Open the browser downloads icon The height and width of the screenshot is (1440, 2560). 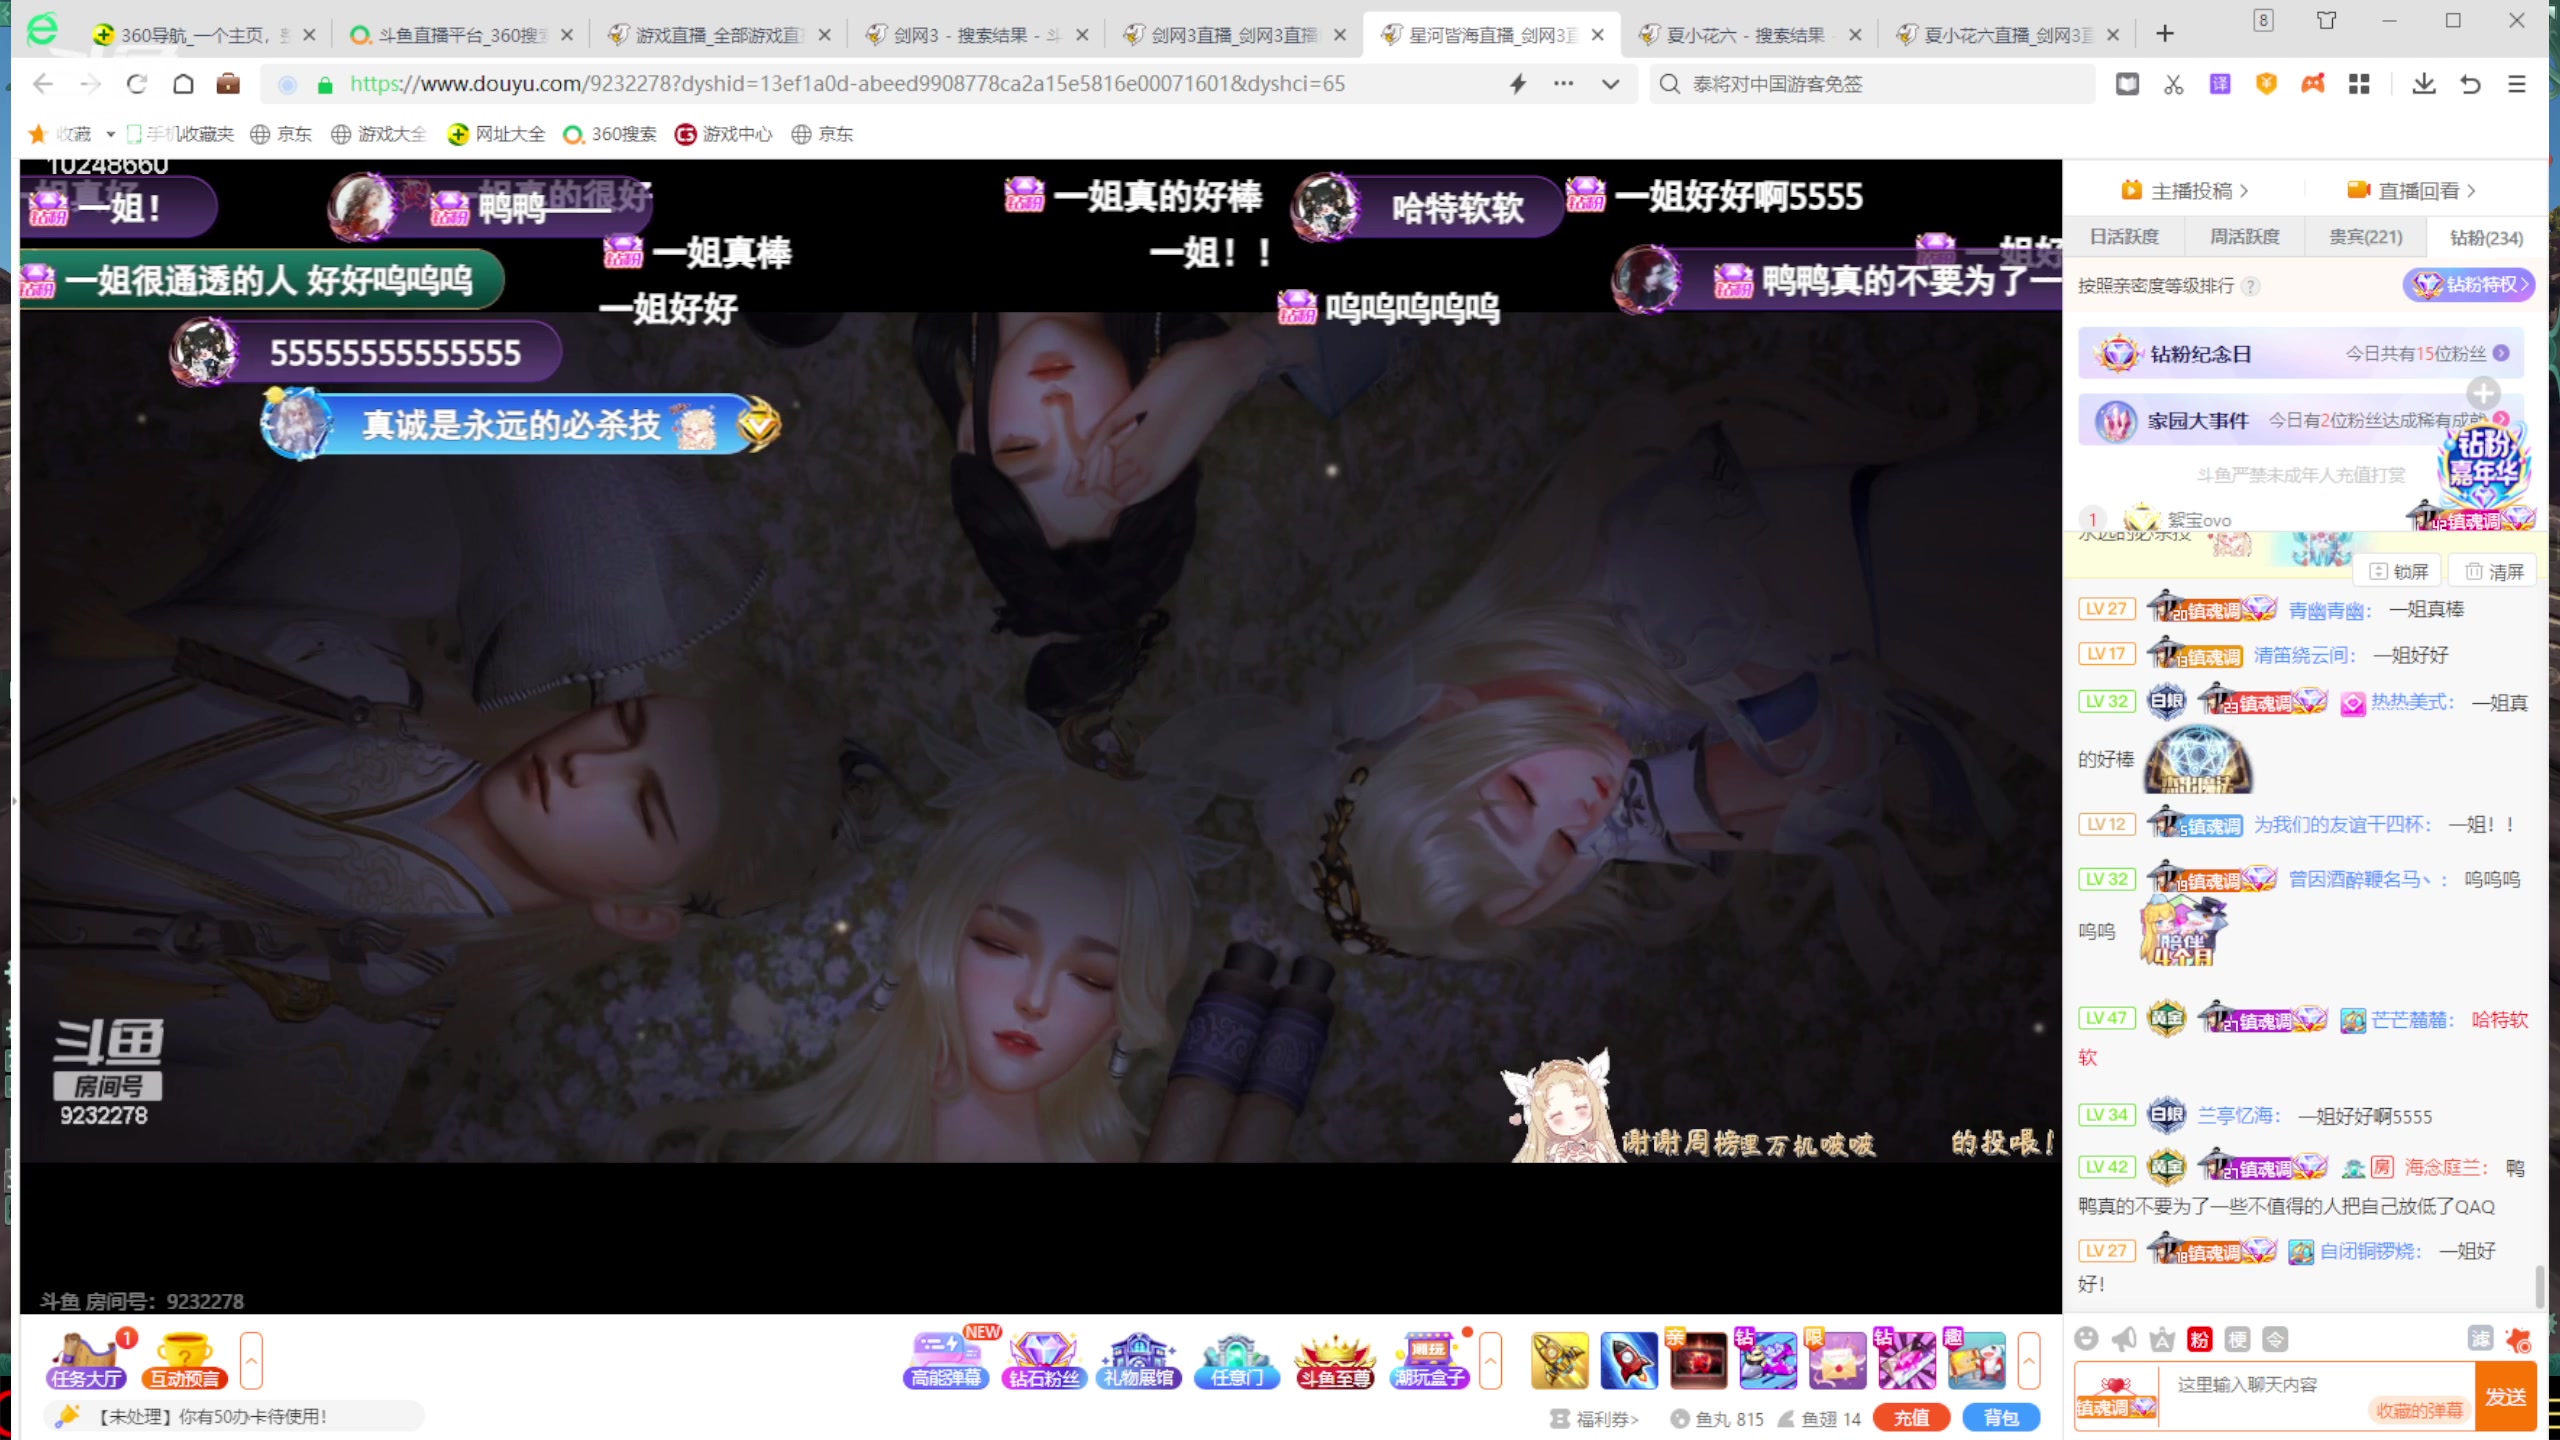pos(2424,84)
